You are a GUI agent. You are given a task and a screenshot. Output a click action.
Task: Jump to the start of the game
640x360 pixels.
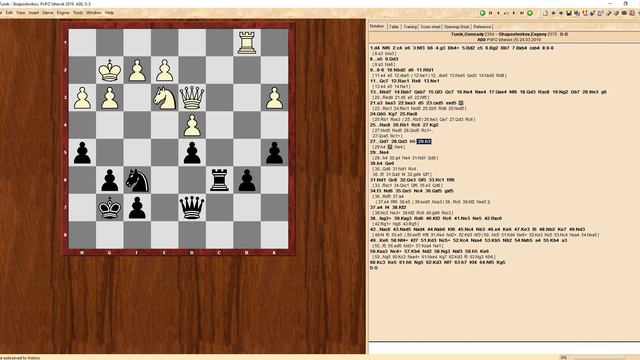pos(491,13)
